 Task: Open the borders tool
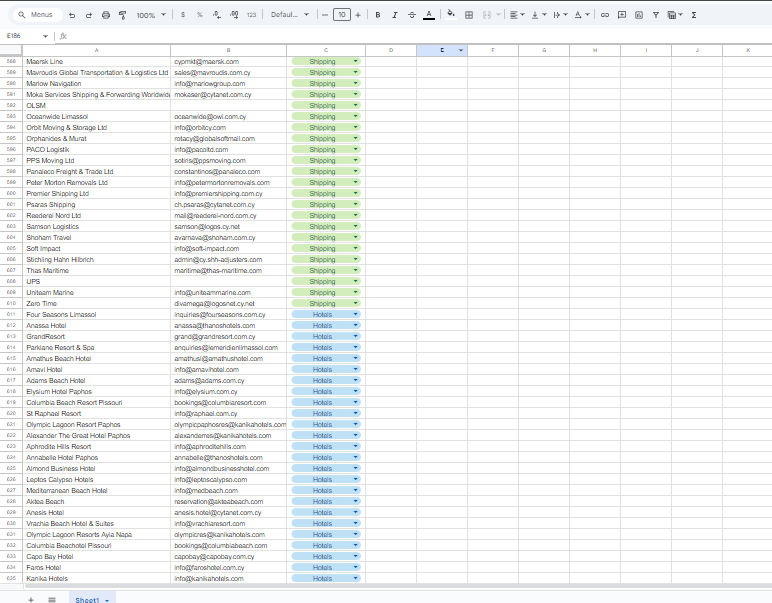click(x=469, y=15)
